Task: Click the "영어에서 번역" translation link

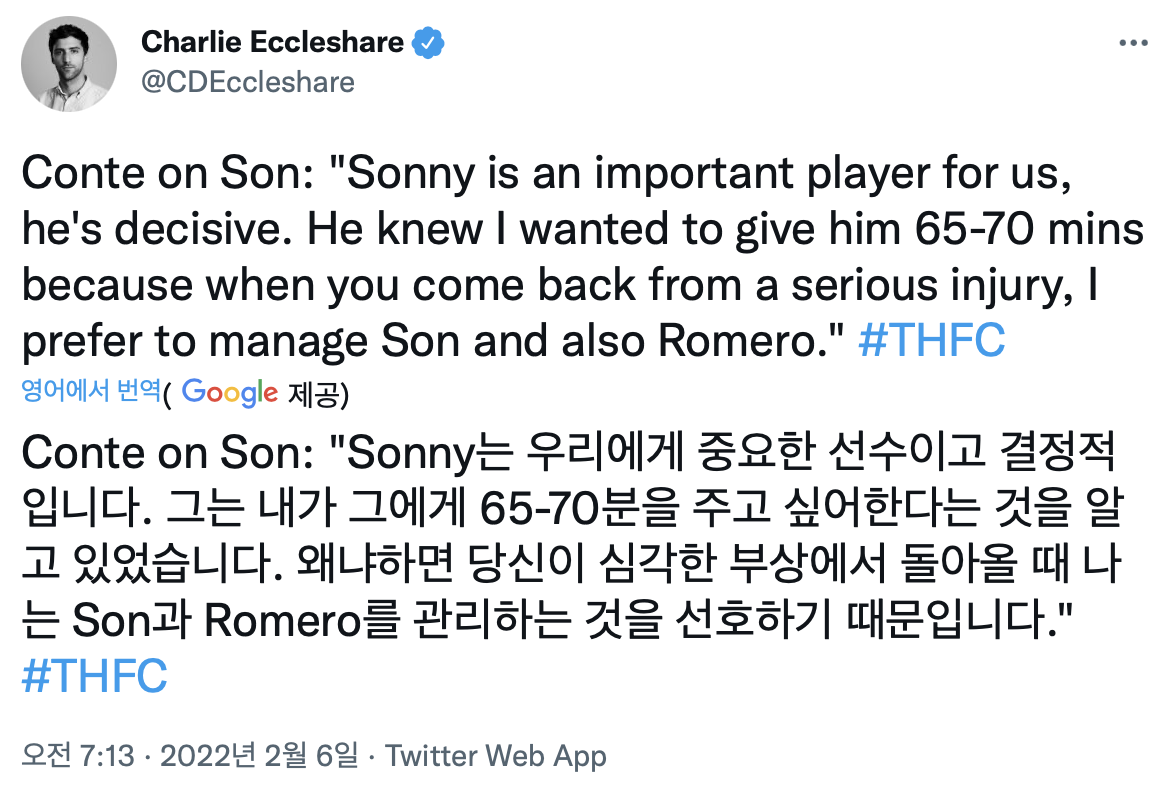Action: click(90, 392)
